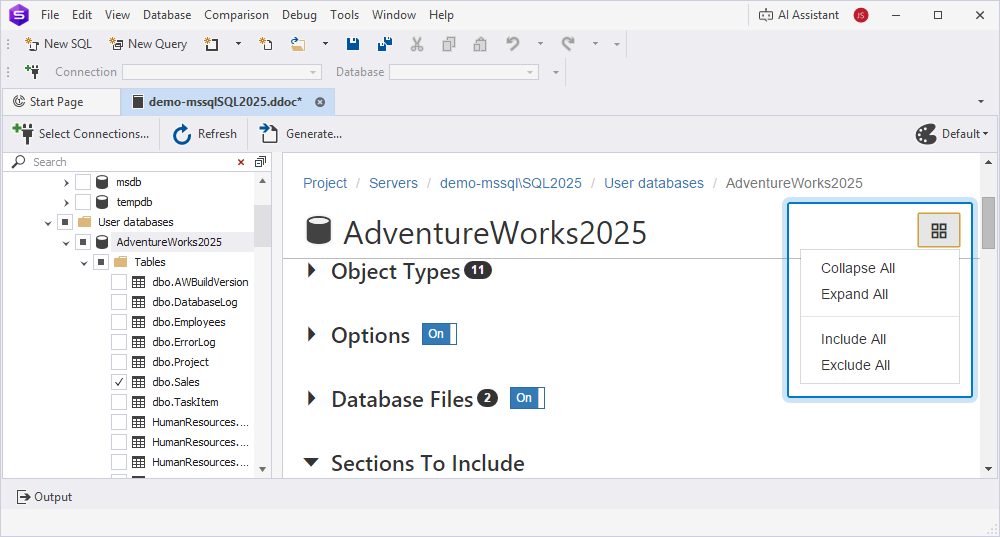Click the Undo arrow icon

click(513, 44)
